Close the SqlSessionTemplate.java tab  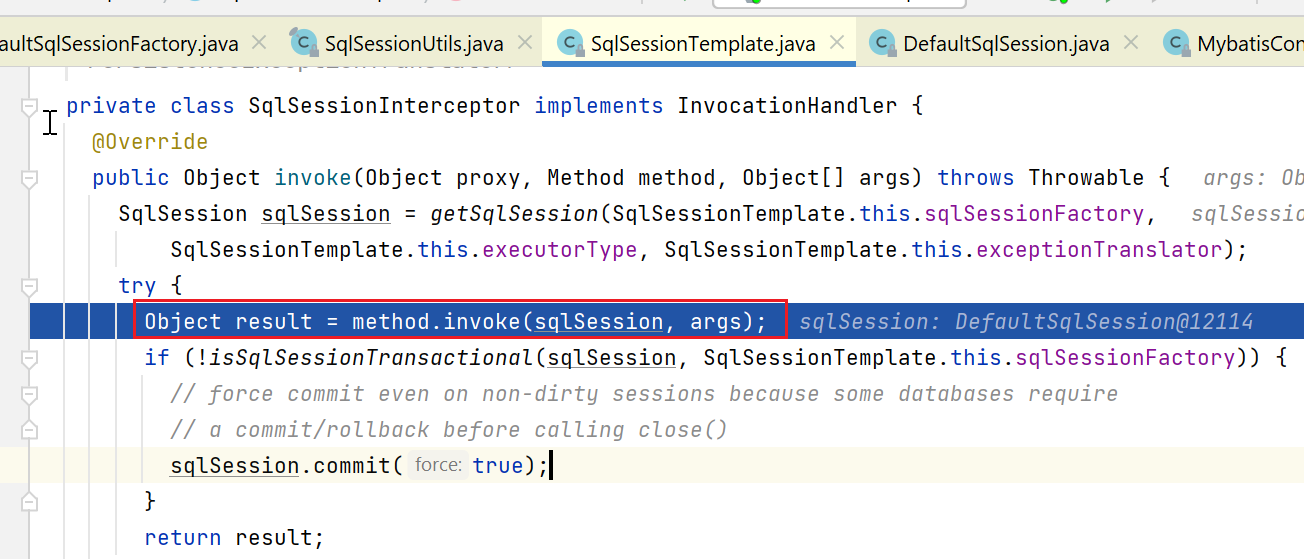point(838,43)
